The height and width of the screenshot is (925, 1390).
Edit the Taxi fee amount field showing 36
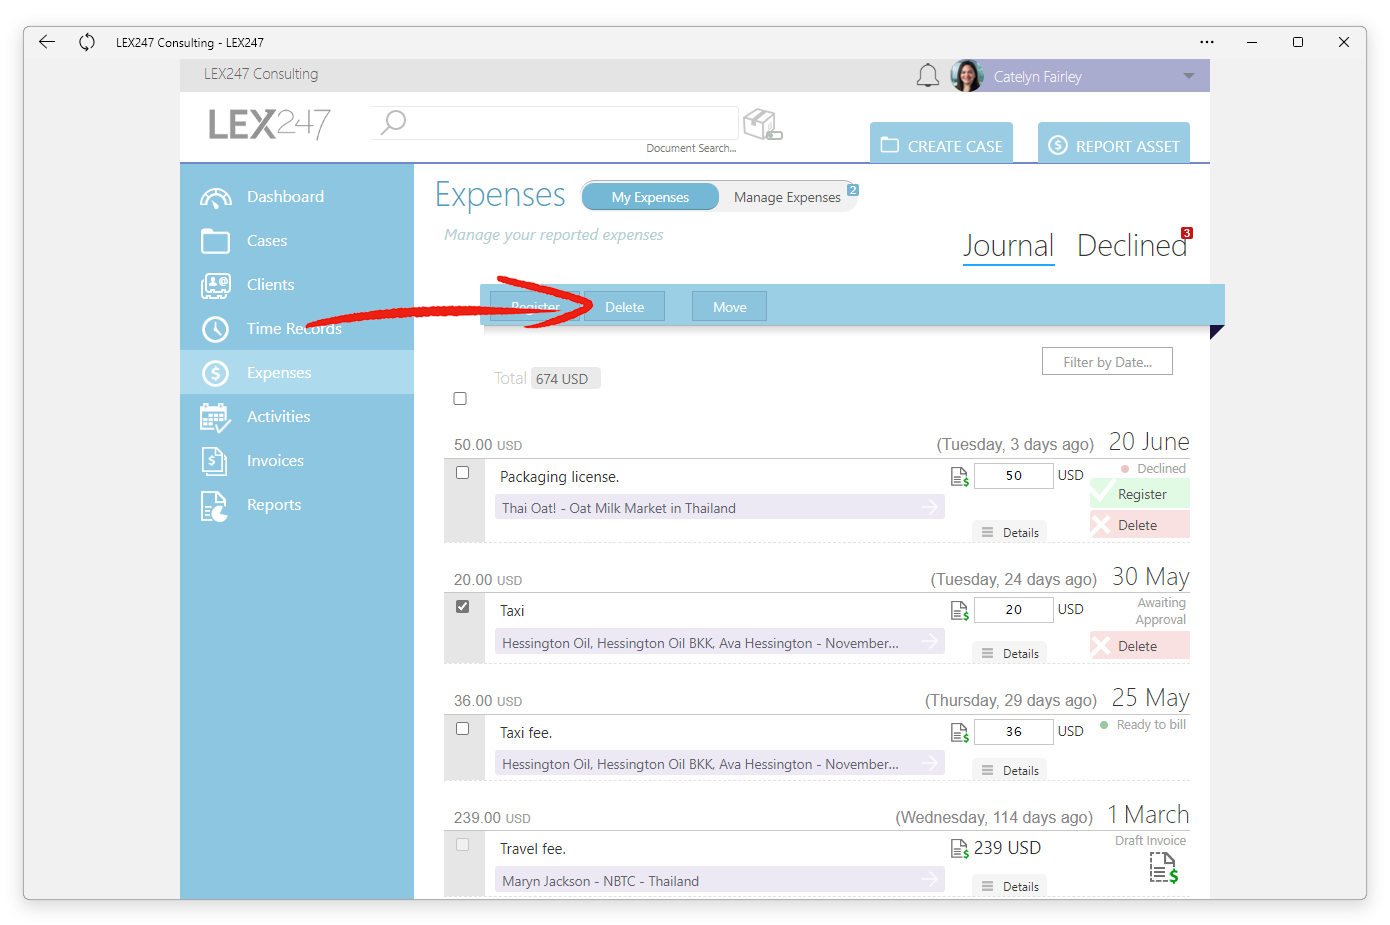point(1013,732)
